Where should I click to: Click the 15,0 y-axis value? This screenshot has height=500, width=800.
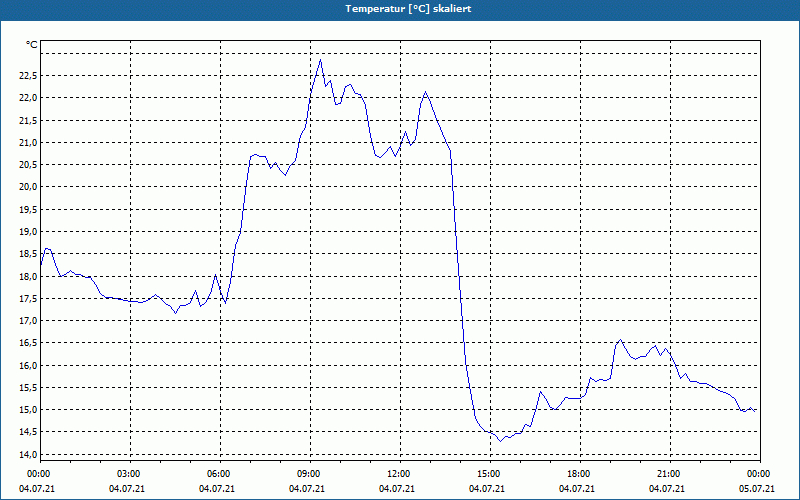click(28, 410)
